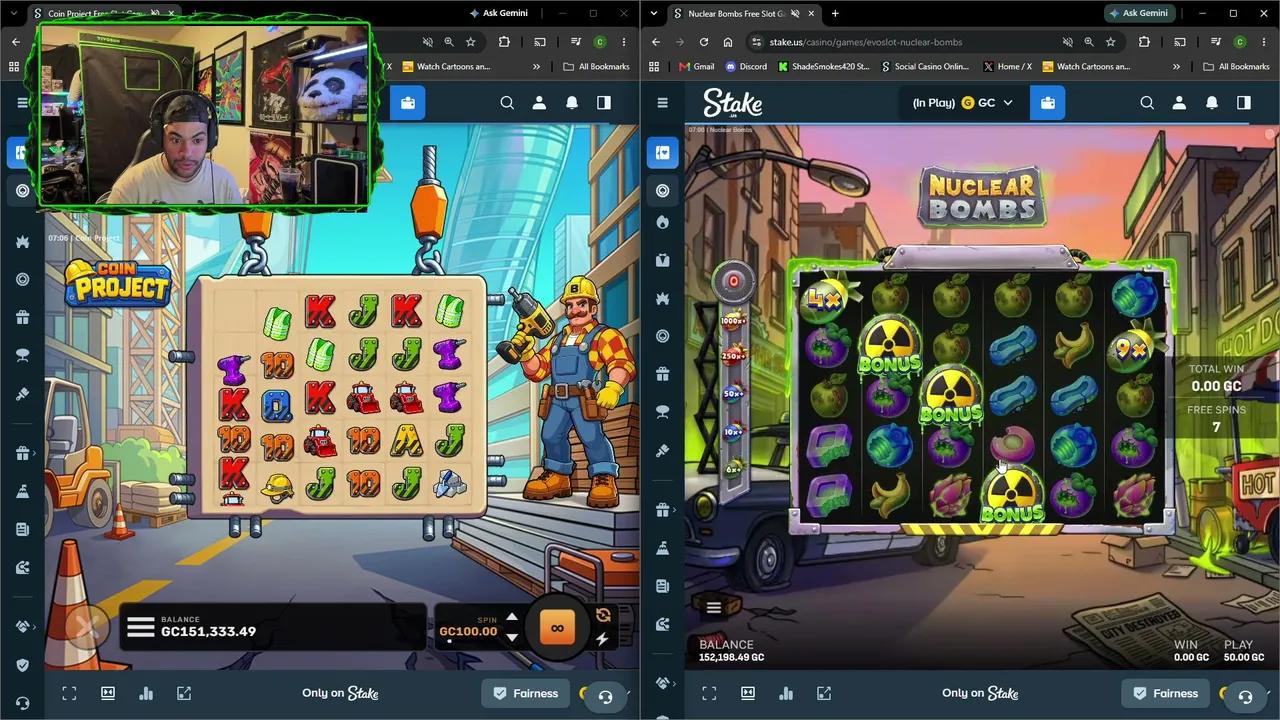Screen dimensions: 1280x720
Task: Expand the GC currency dropdown in Nuclear Bombs window
Action: coord(962,103)
